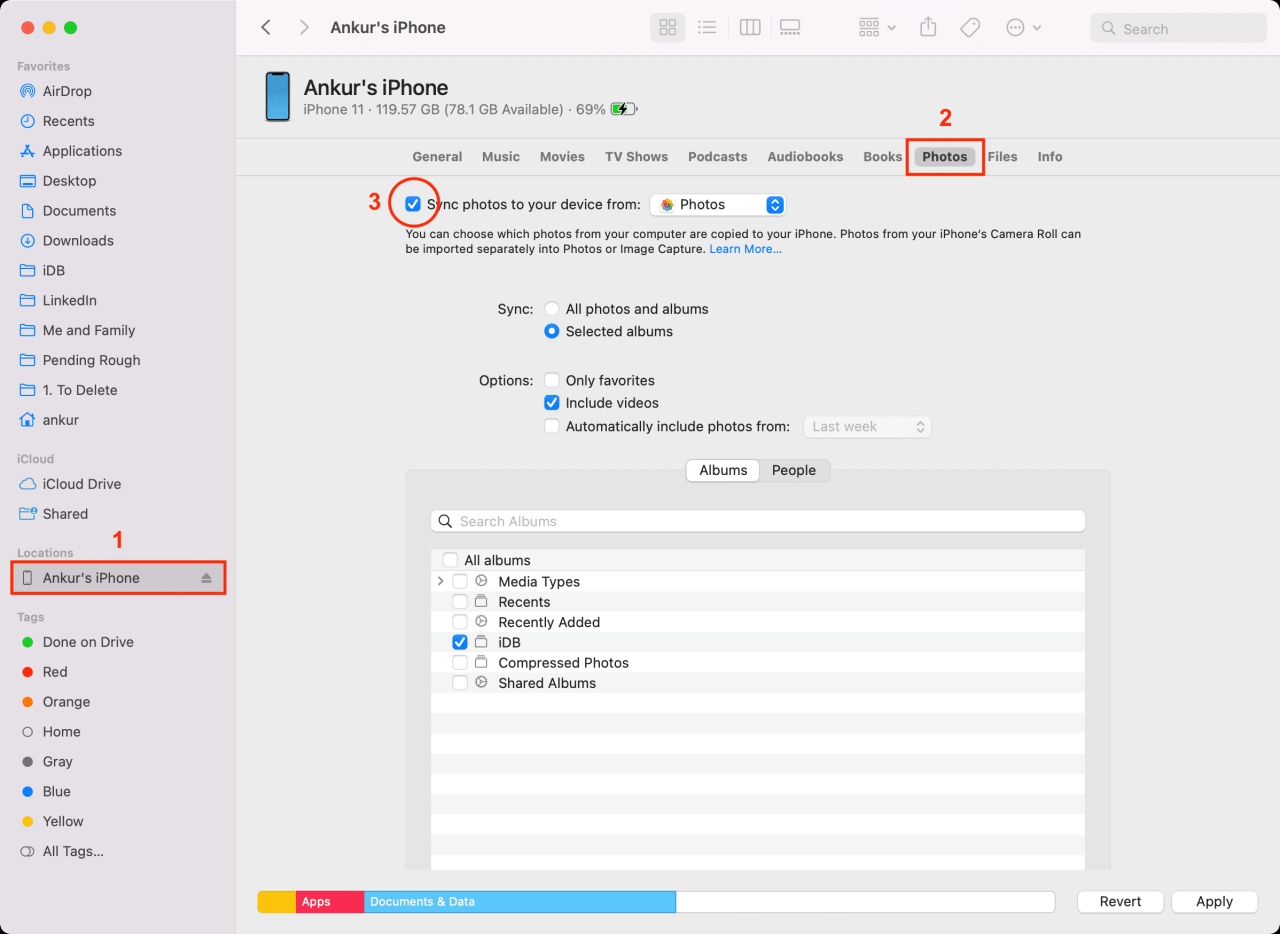The width and height of the screenshot is (1280, 934).
Task: Select All photos and albums radio
Action: (552, 309)
